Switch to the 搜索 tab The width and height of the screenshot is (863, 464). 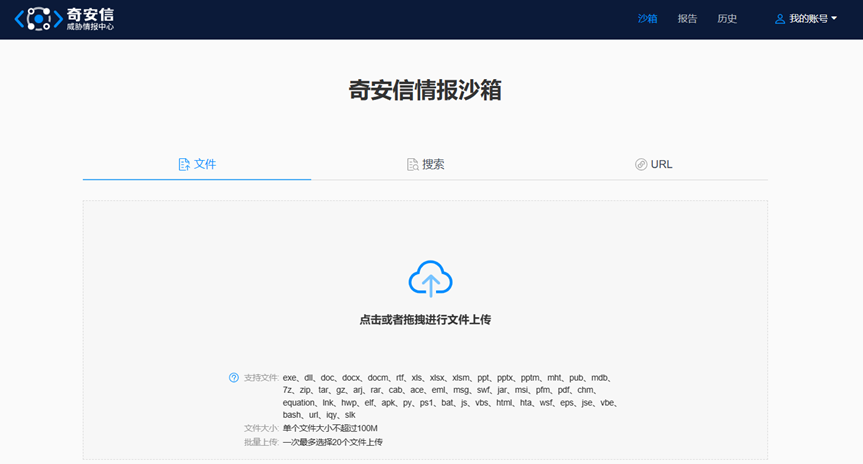pyautogui.click(x=425, y=164)
